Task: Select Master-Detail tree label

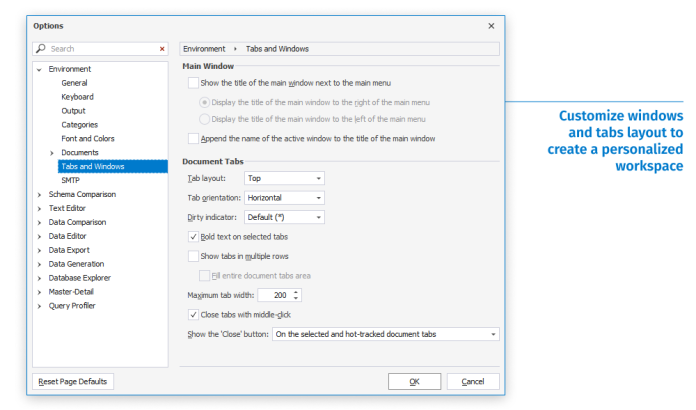Action: click(71, 292)
